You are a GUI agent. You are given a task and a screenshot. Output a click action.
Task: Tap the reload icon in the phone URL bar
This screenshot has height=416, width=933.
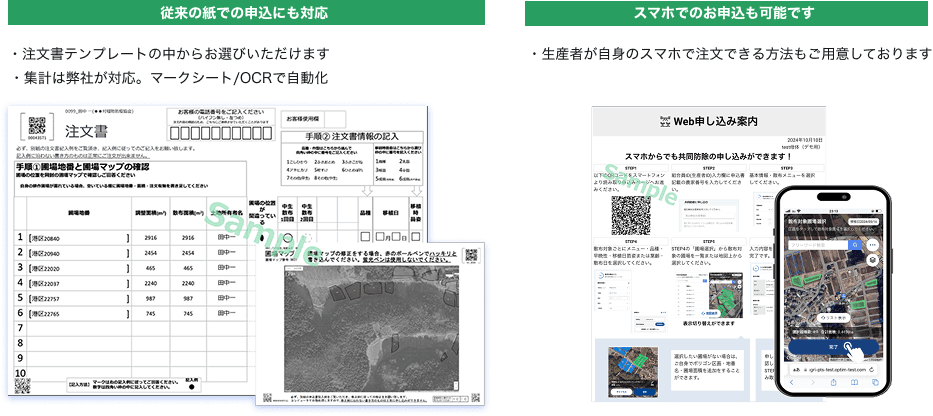(872, 370)
